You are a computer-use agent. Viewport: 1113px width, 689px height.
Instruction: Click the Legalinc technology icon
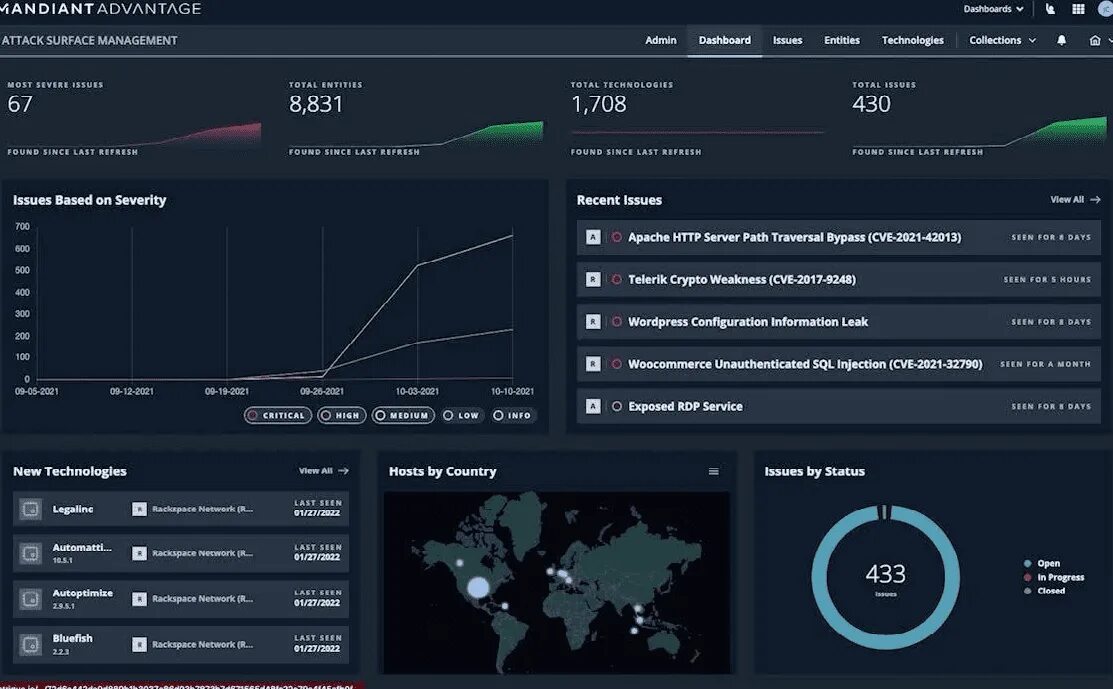click(31, 509)
